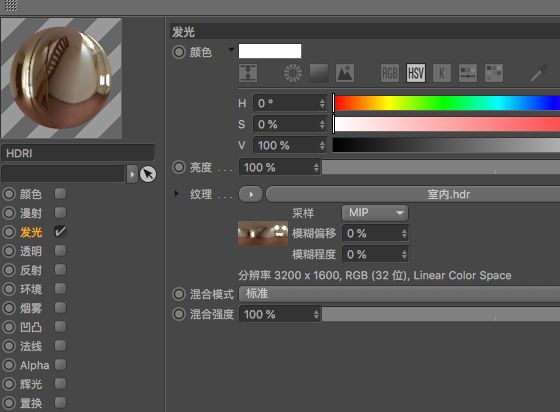This screenshot has height=412, width=560.
Task: Click the 亮度 value stepper arrows
Action: pos(316,167)
